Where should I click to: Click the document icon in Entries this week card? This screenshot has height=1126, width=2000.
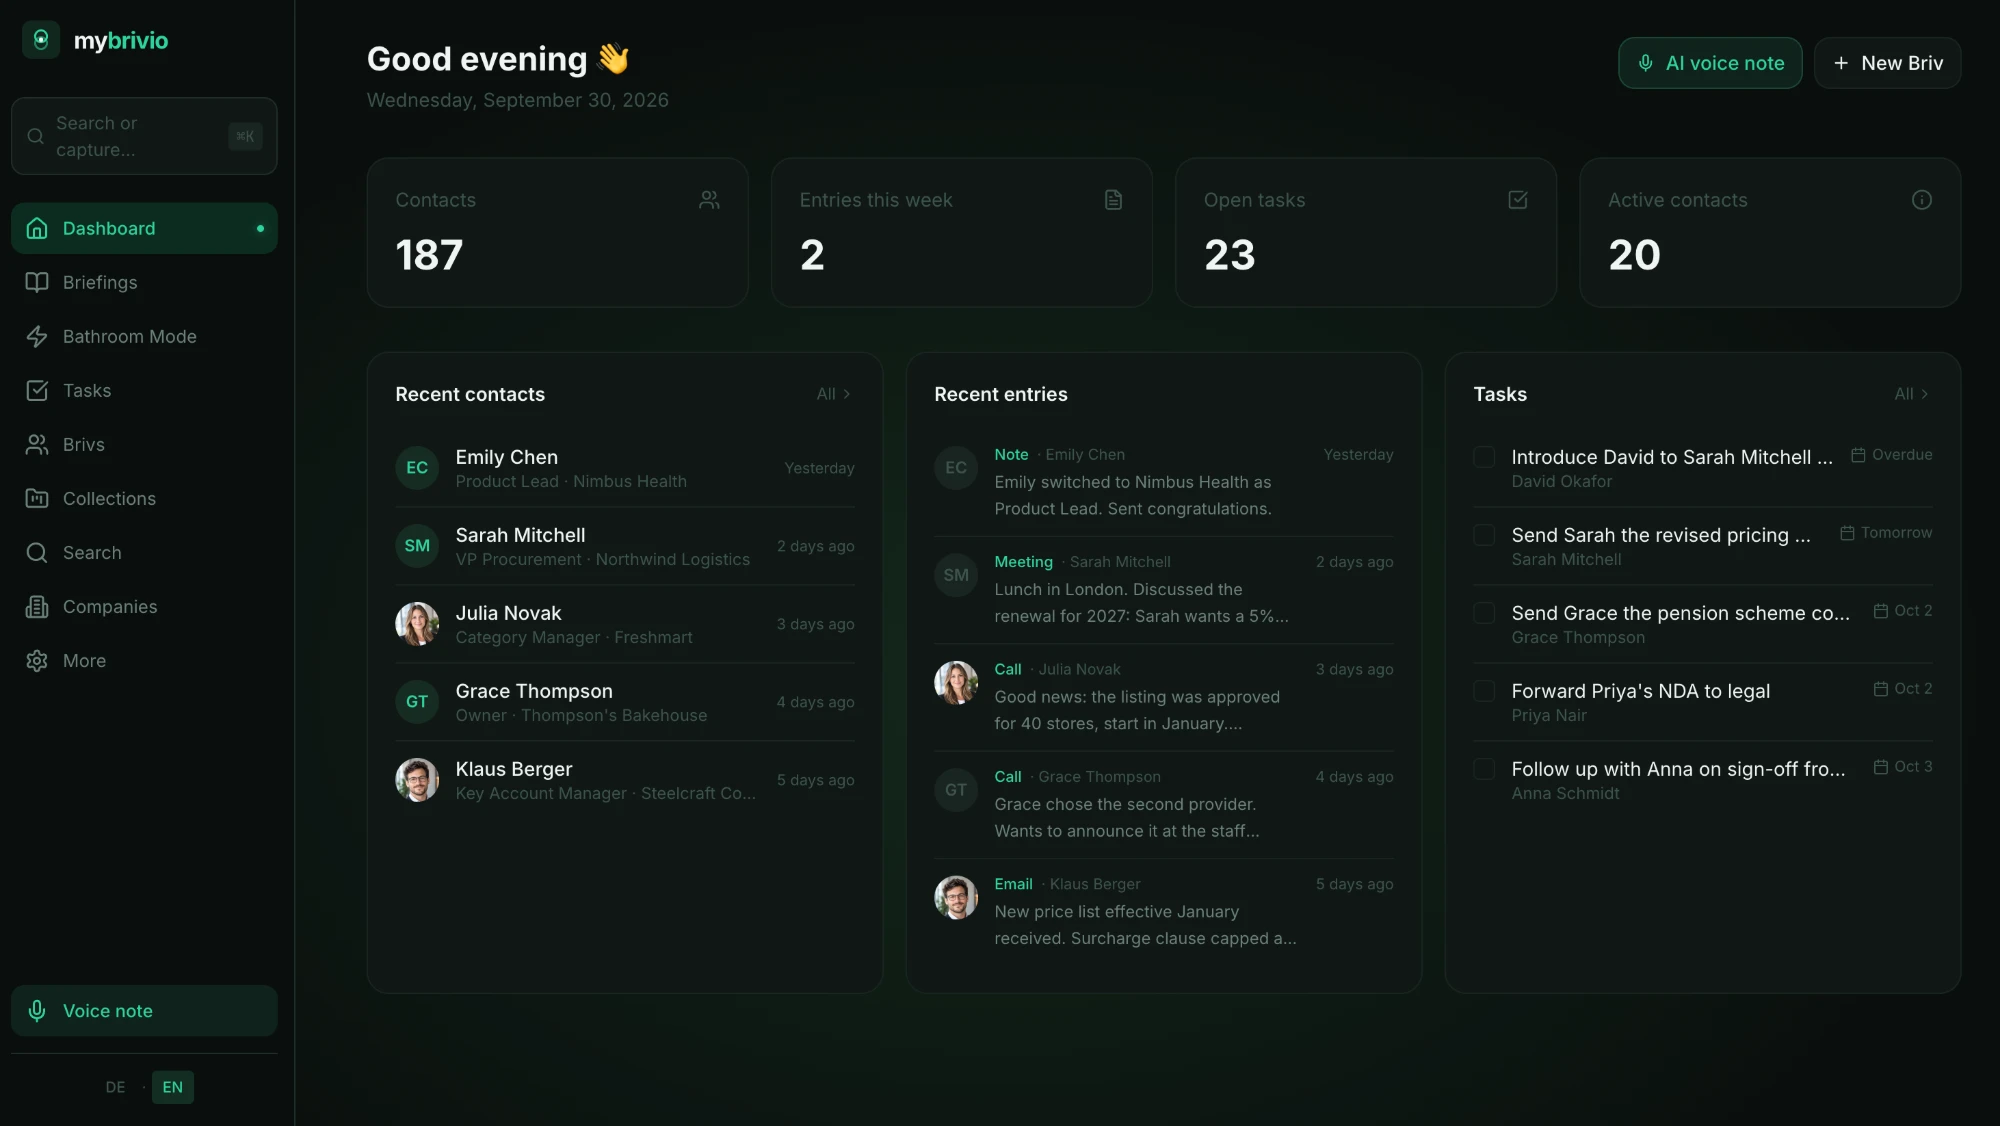pyautogui.click(x=1113, y=200)
